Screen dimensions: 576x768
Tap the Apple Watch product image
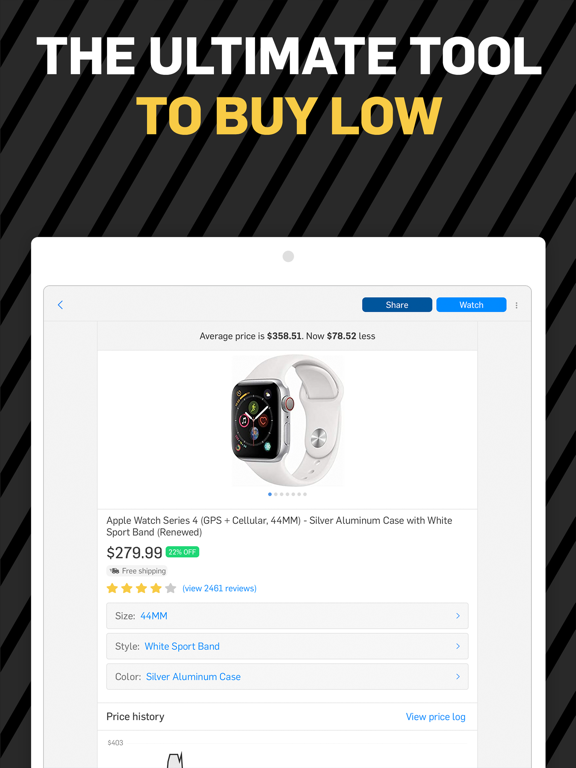(288, 420)
